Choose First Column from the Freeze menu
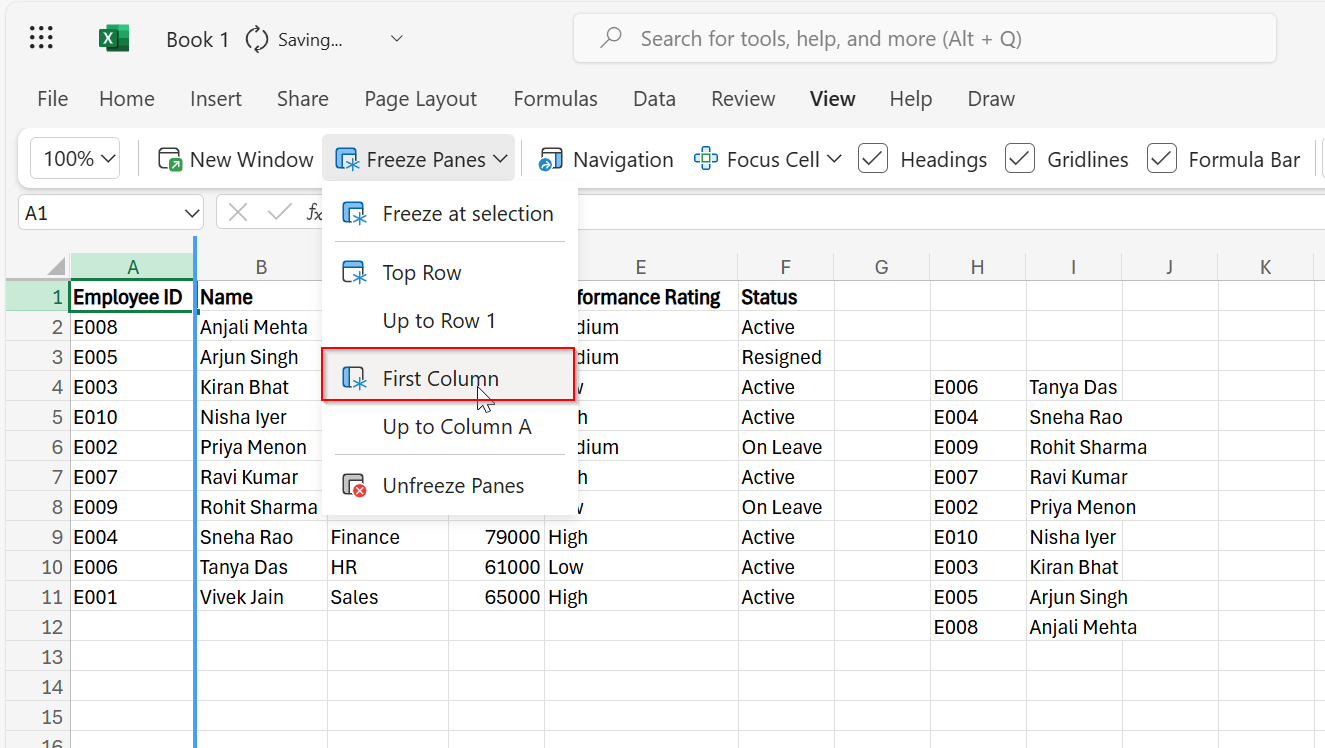The width and height of the screenshot is (1325, 748). click(441, 378)
